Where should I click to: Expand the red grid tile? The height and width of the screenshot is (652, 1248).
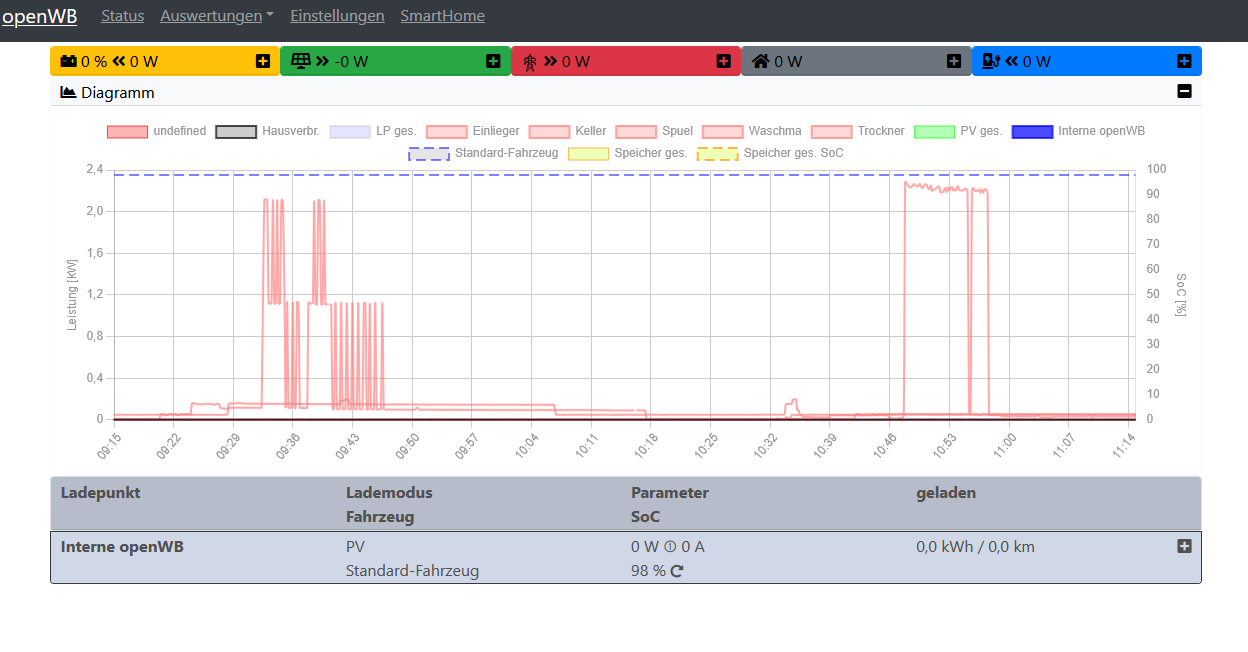pyautogui.click(x=724, y=61)
